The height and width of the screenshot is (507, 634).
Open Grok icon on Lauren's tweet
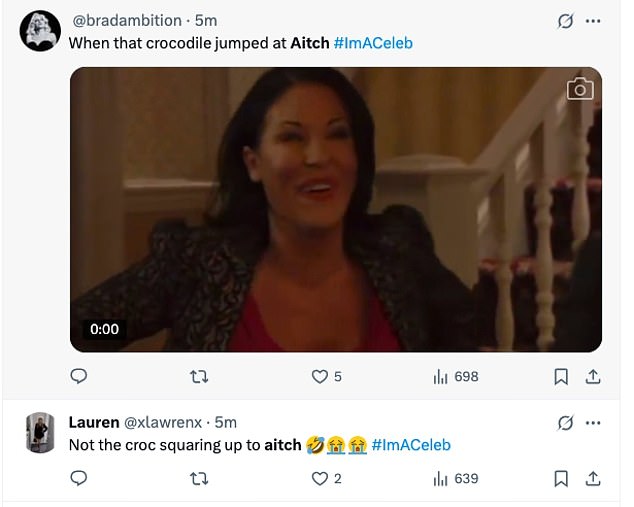pos(565,422)
